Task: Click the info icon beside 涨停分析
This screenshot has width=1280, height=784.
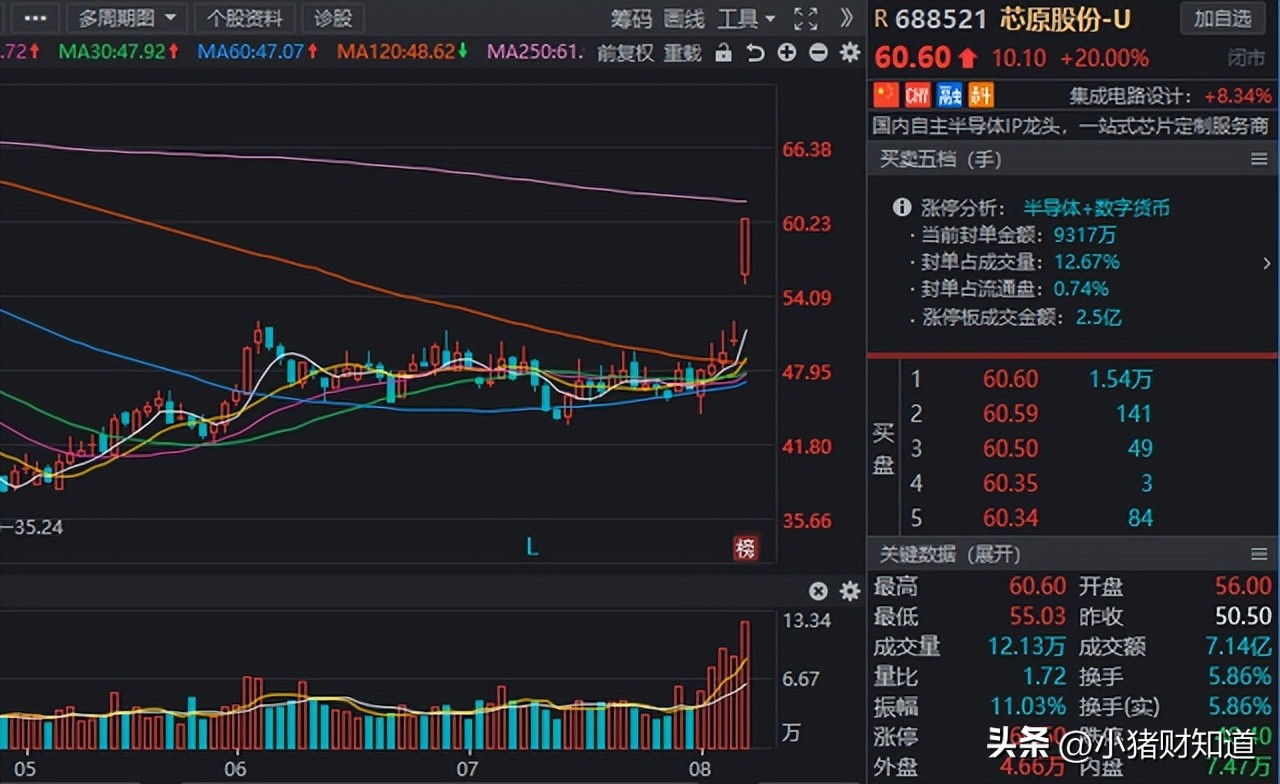Action: (901, 207)
